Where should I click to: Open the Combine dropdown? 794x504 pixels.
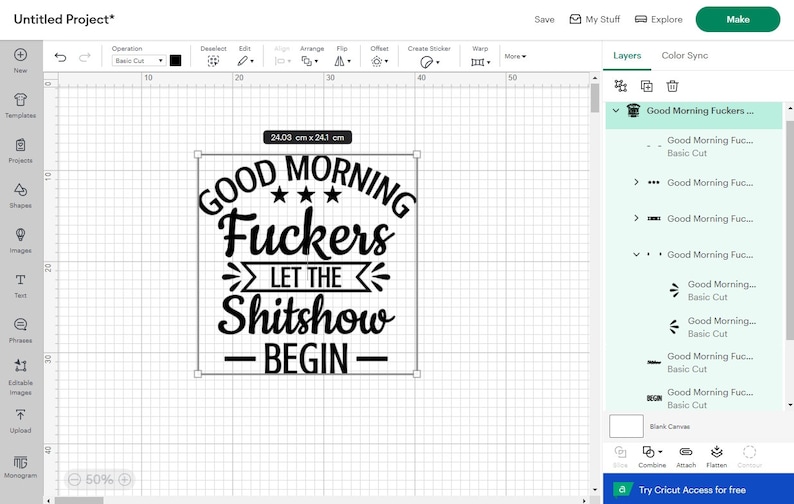[x=652, y=456]
